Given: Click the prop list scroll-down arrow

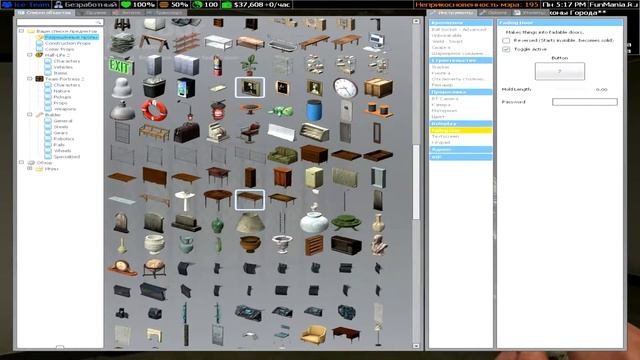Looking at the screenshot, I should tap(416, 346).
